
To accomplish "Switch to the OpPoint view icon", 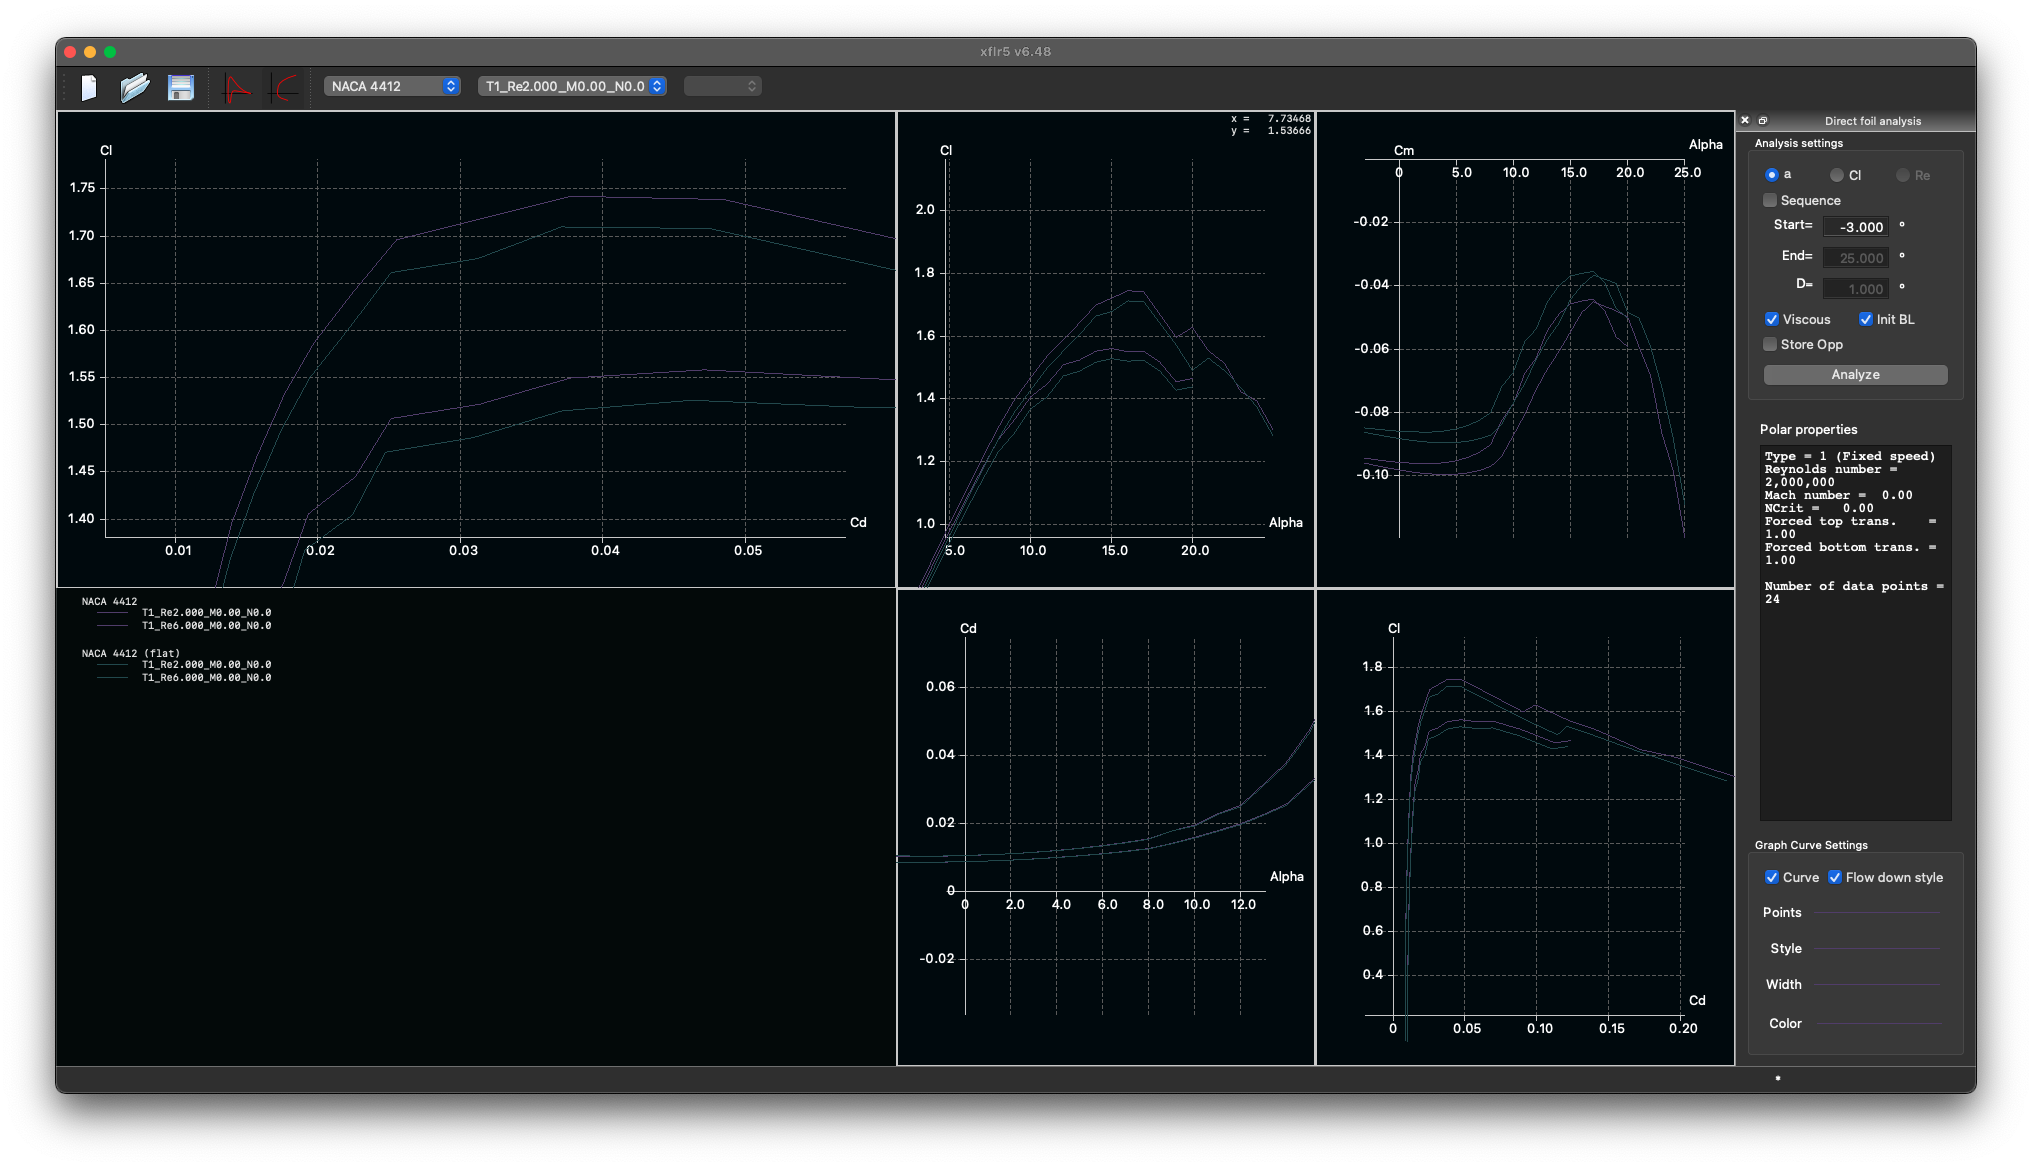I will [x=236, y=87].
